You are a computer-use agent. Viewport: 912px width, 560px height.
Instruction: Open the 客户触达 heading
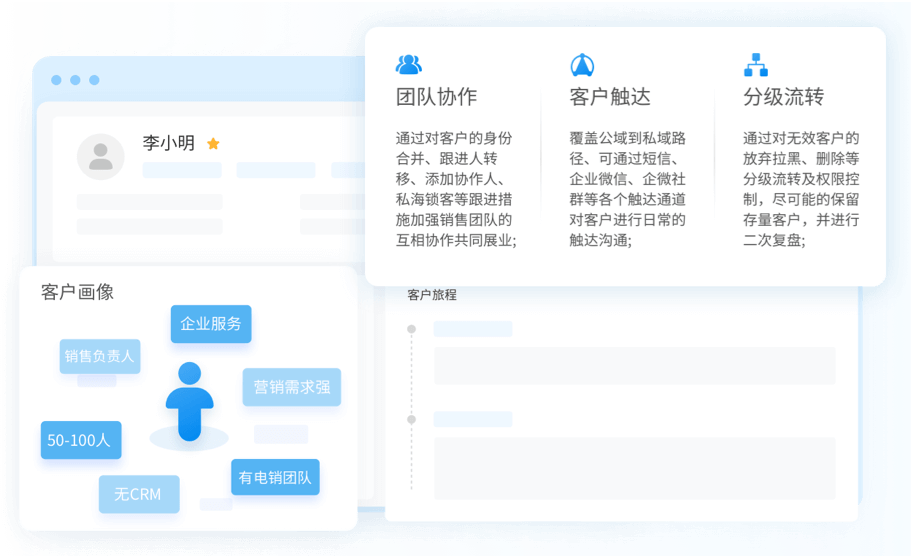coord(610,97)
